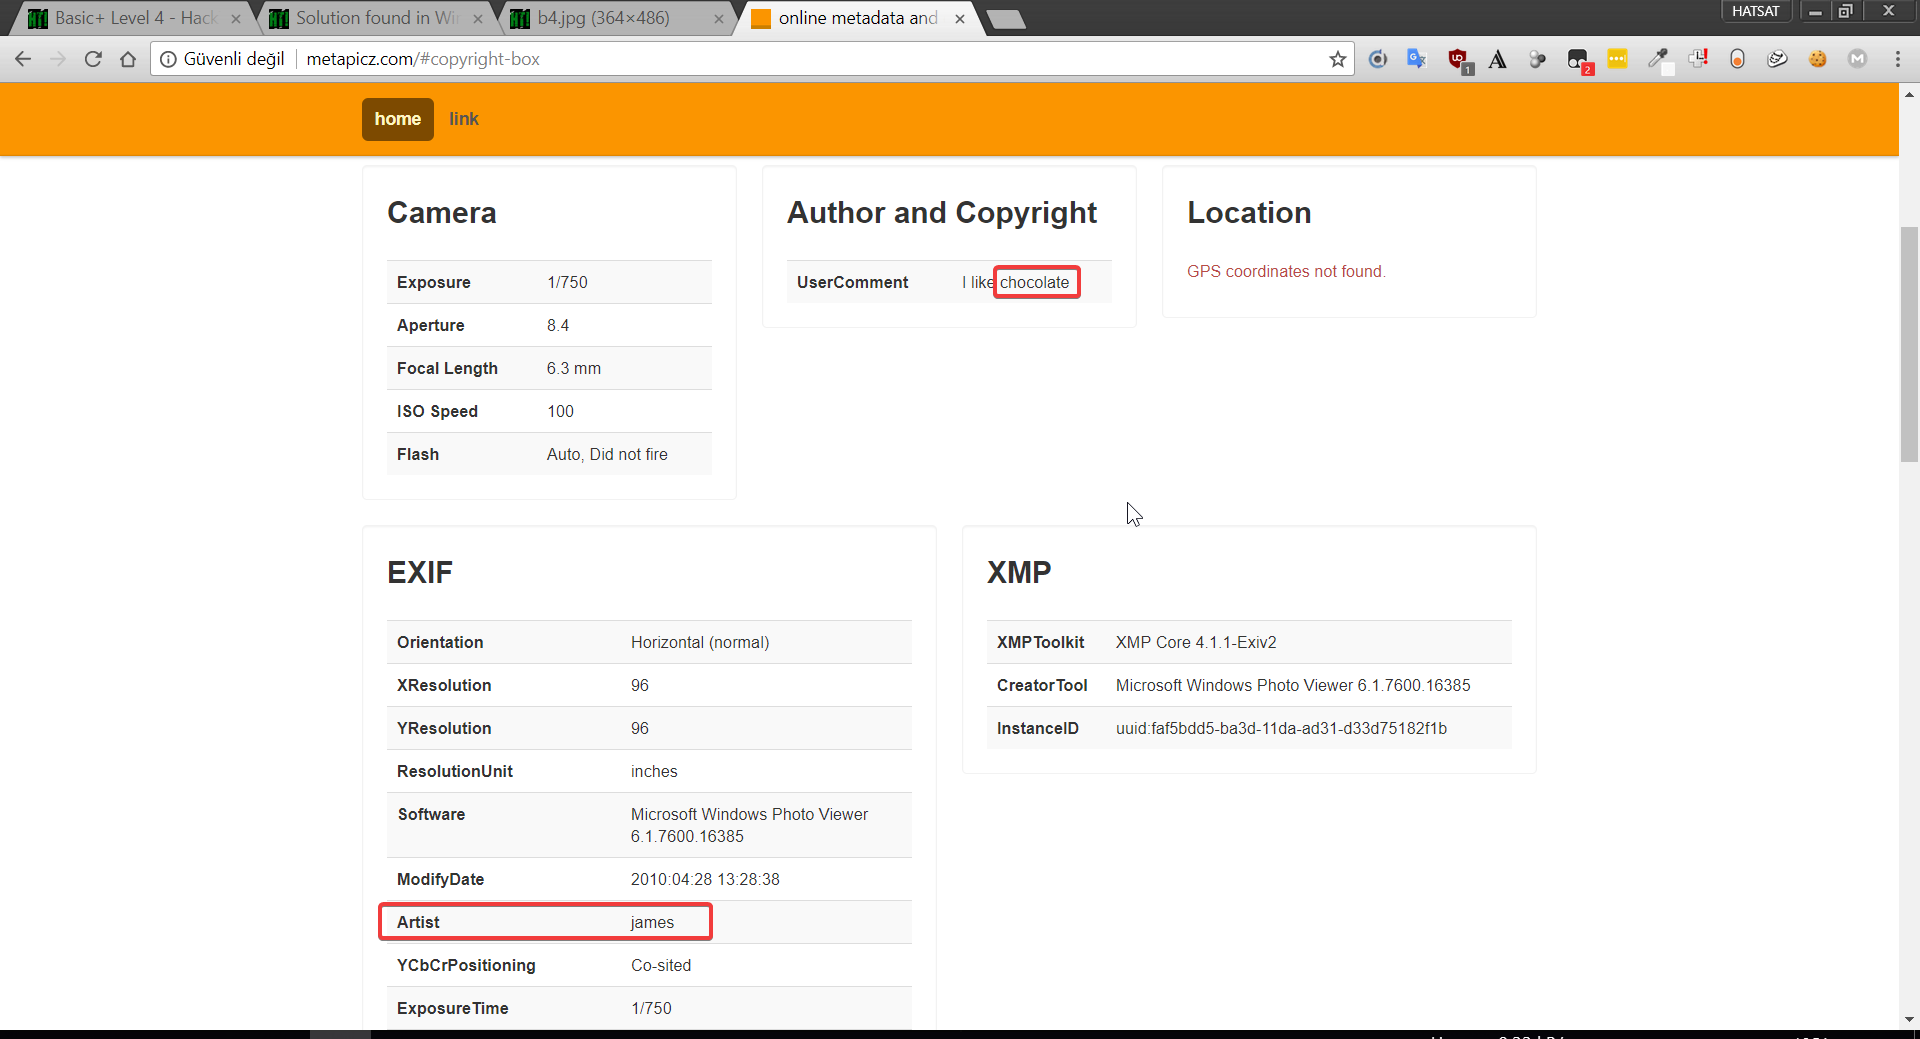Viewport: 1920px width, 1039px height.
Task: Open the three-spheres extension icon
Action: pos(1537,59)
